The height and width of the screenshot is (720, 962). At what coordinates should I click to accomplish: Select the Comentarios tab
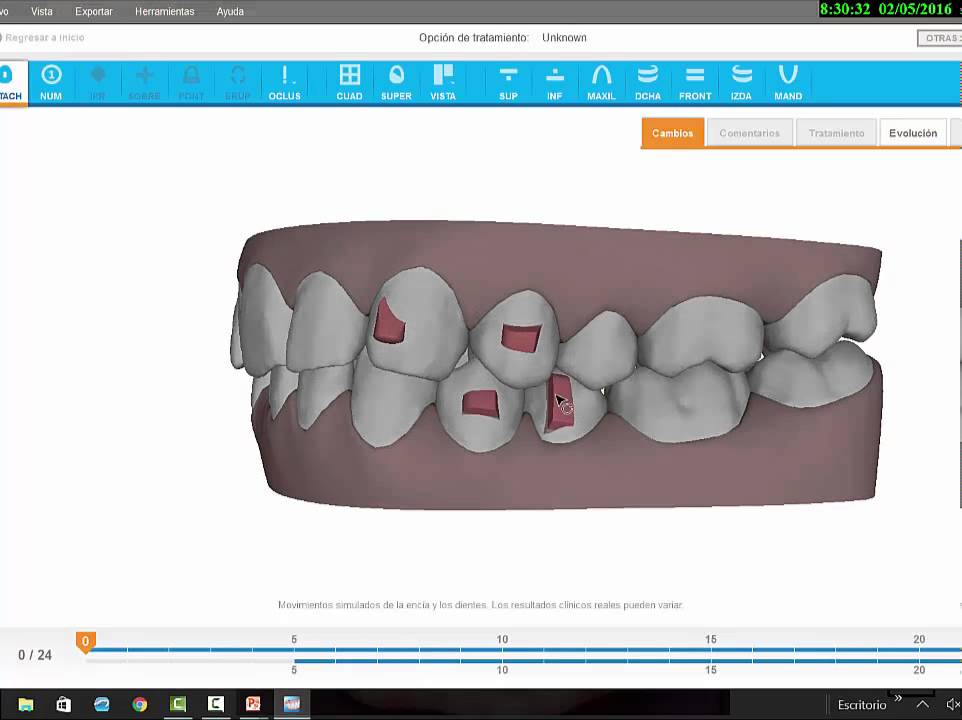[749, 133]
